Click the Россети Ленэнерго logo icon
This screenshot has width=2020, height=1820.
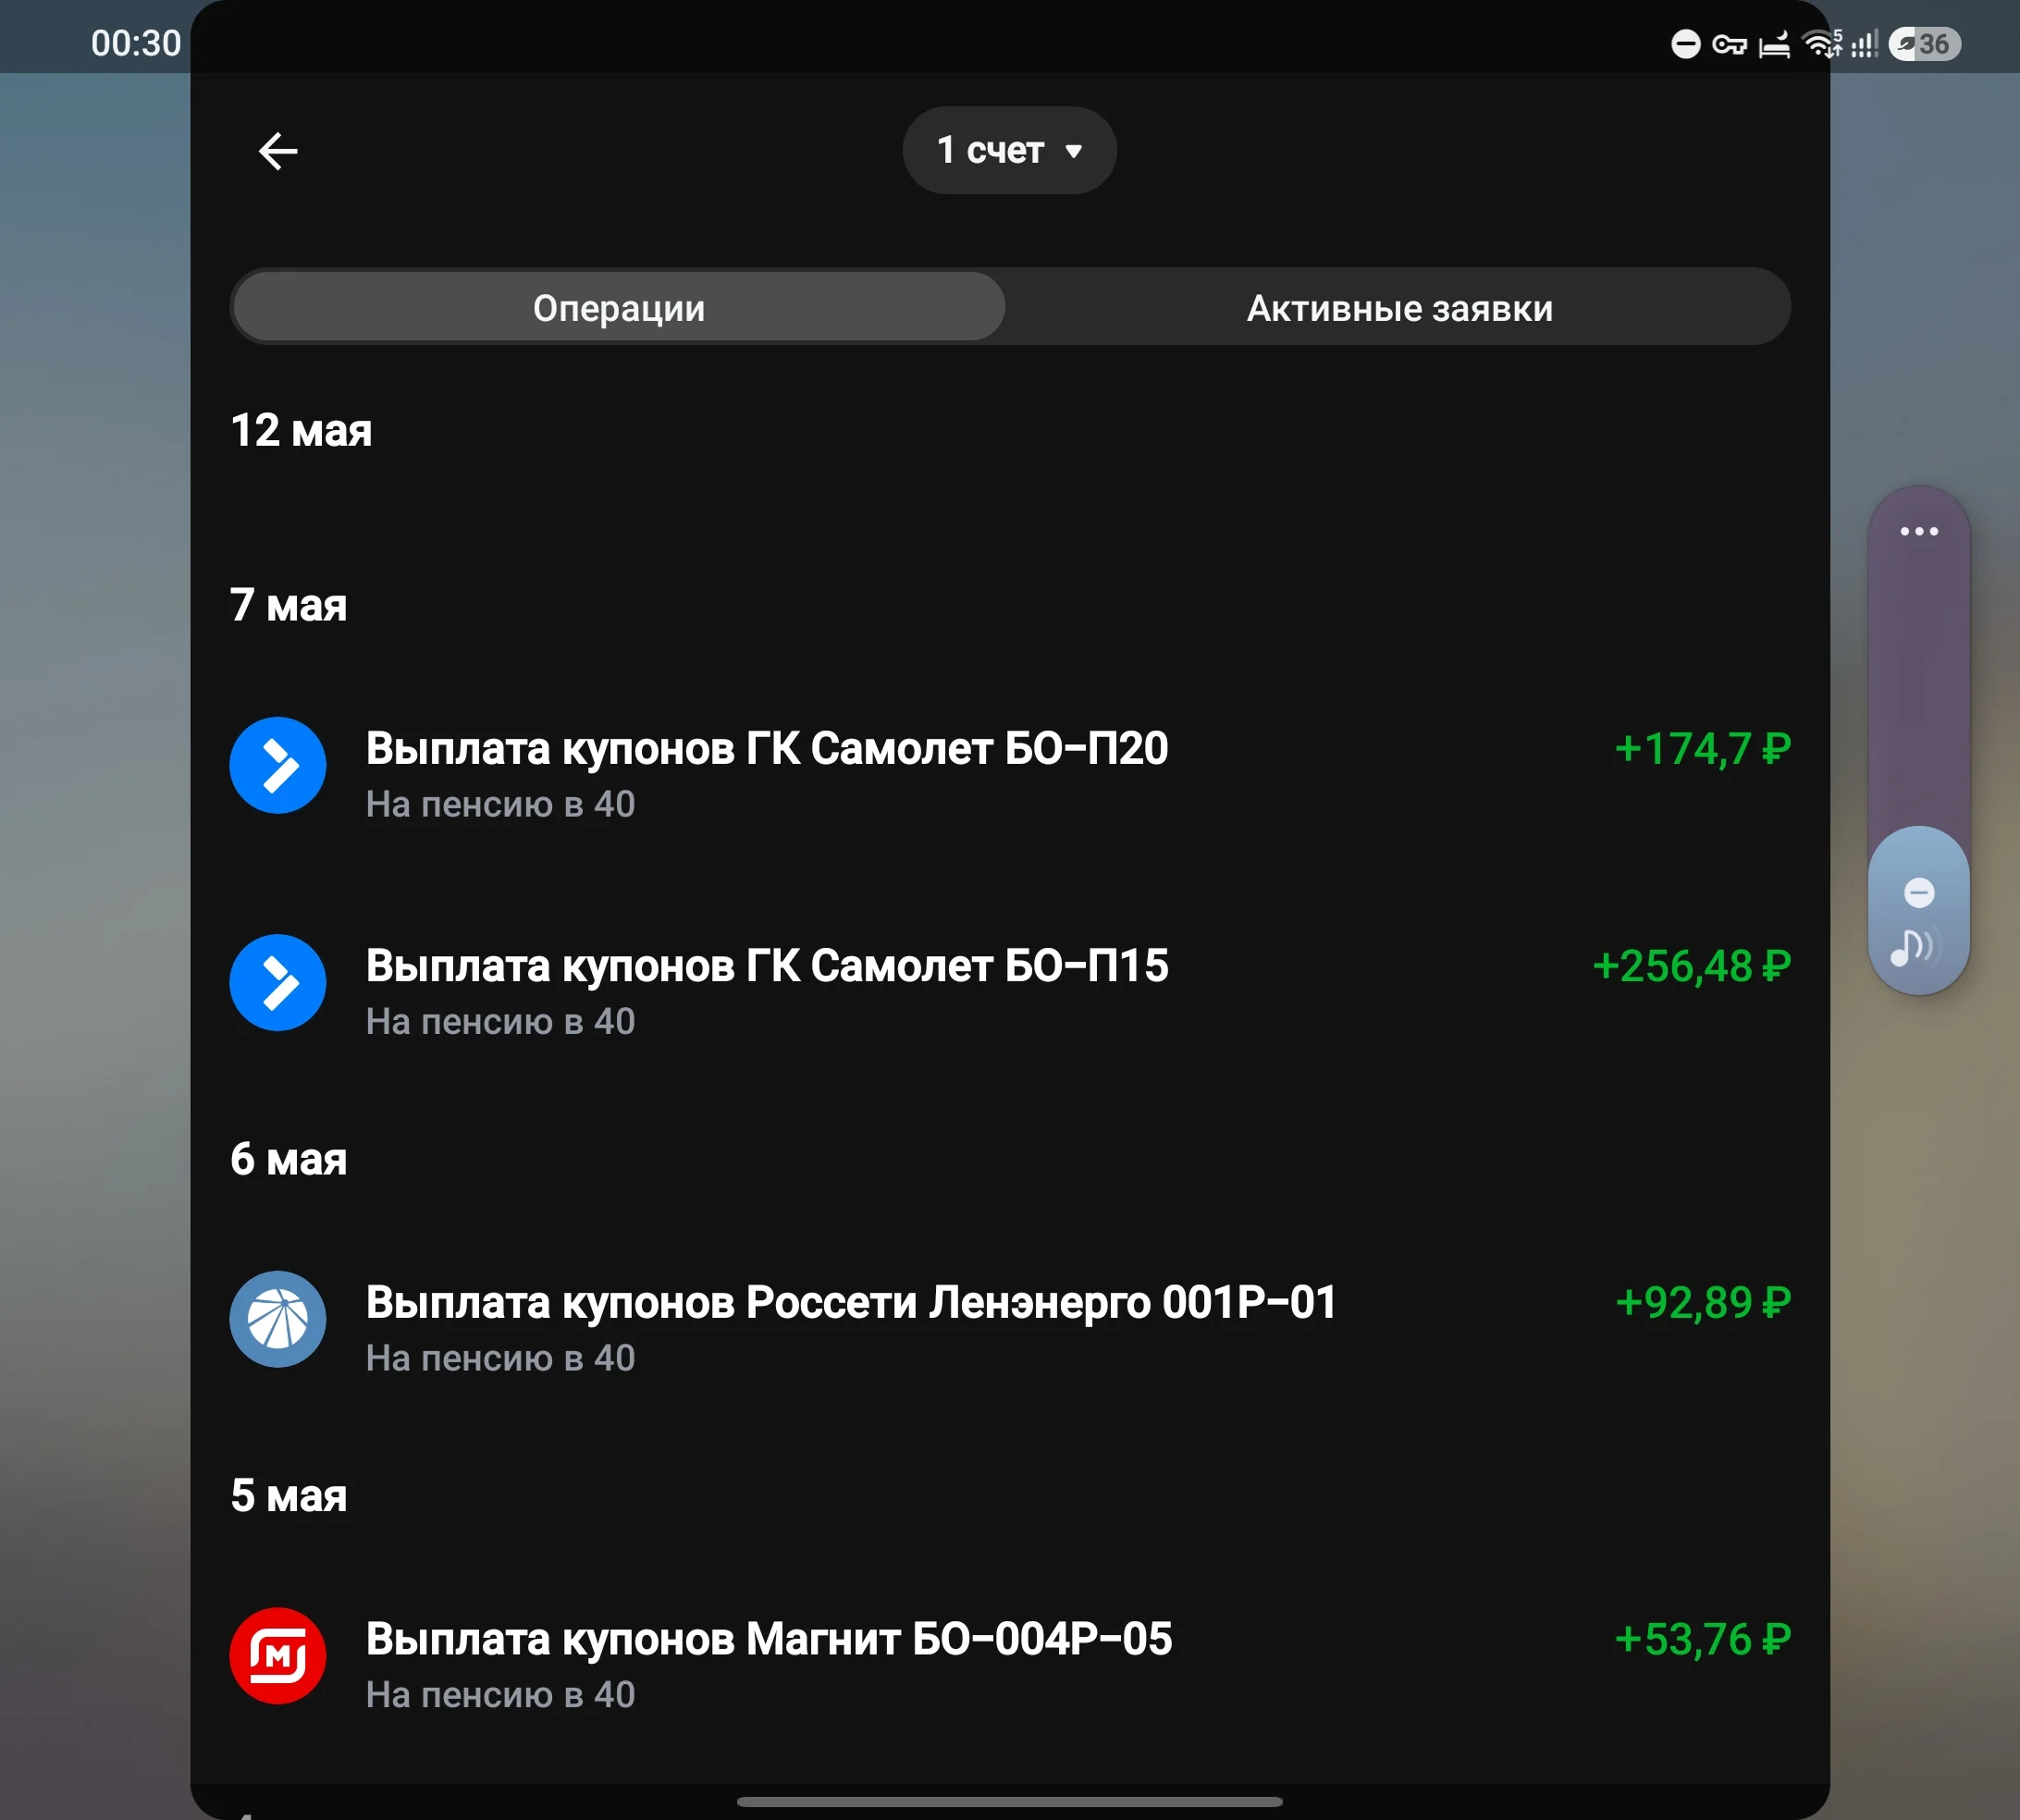tap(278, 1319)
